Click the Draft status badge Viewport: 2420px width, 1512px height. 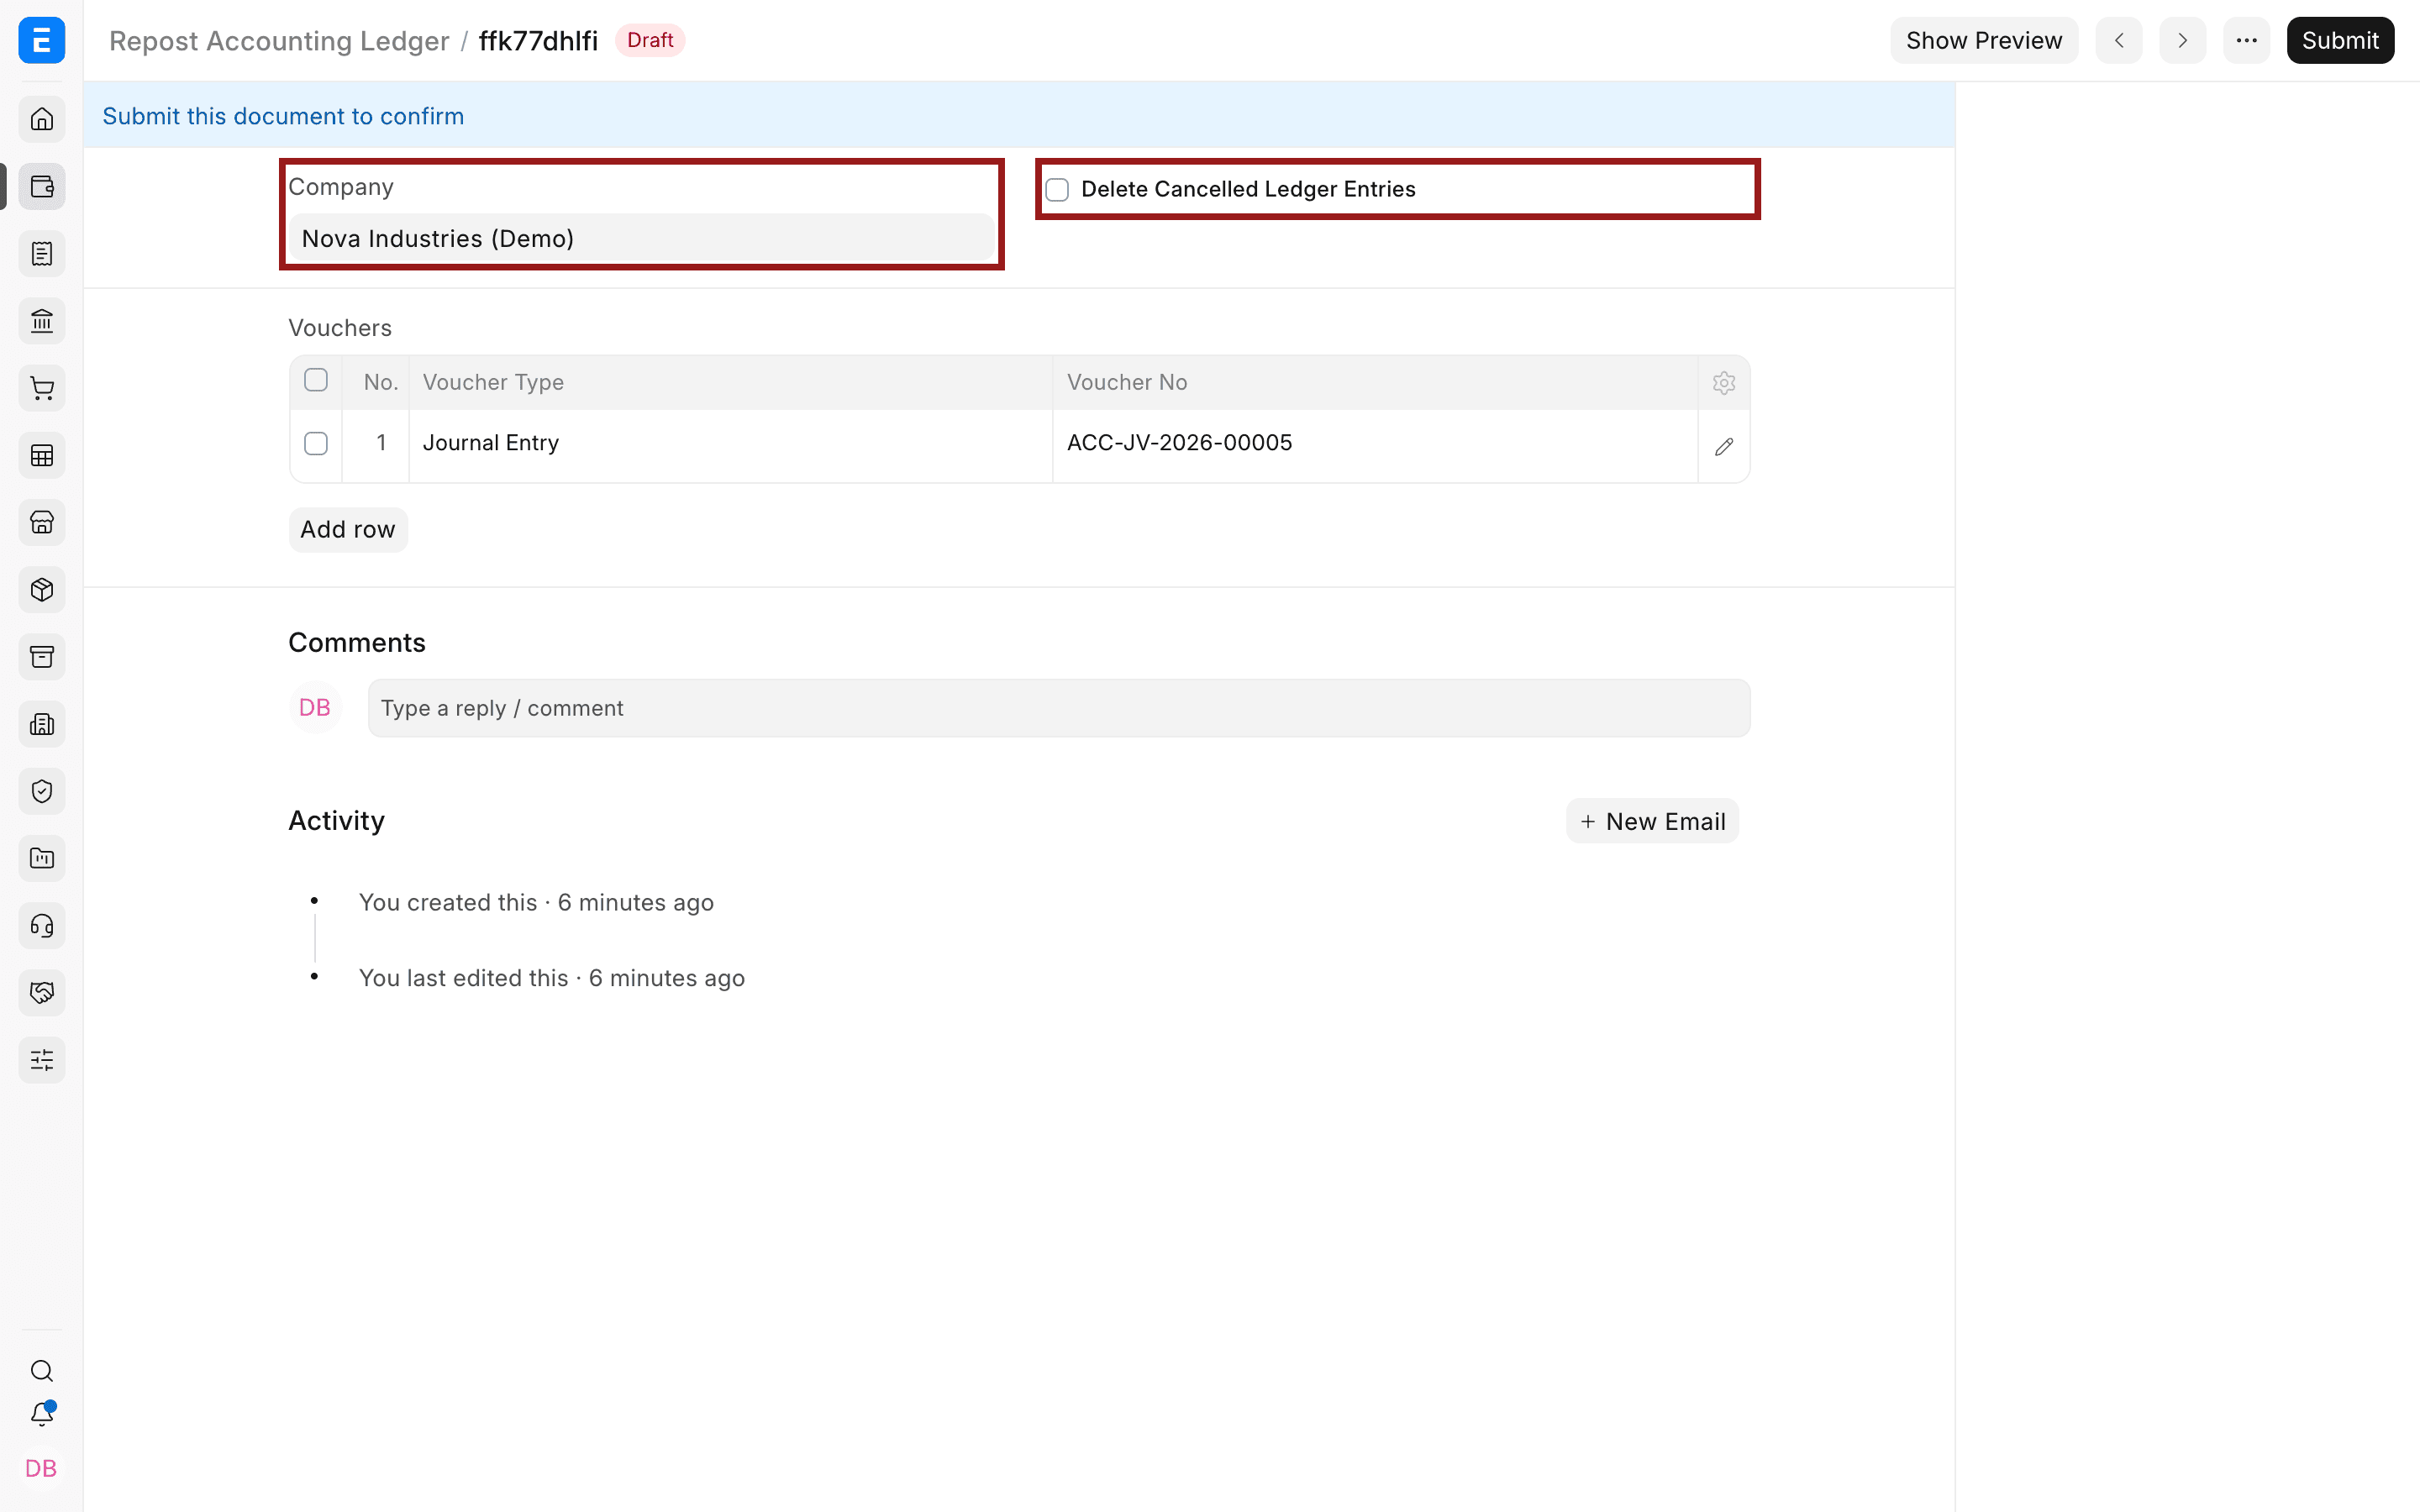(650, 40)
